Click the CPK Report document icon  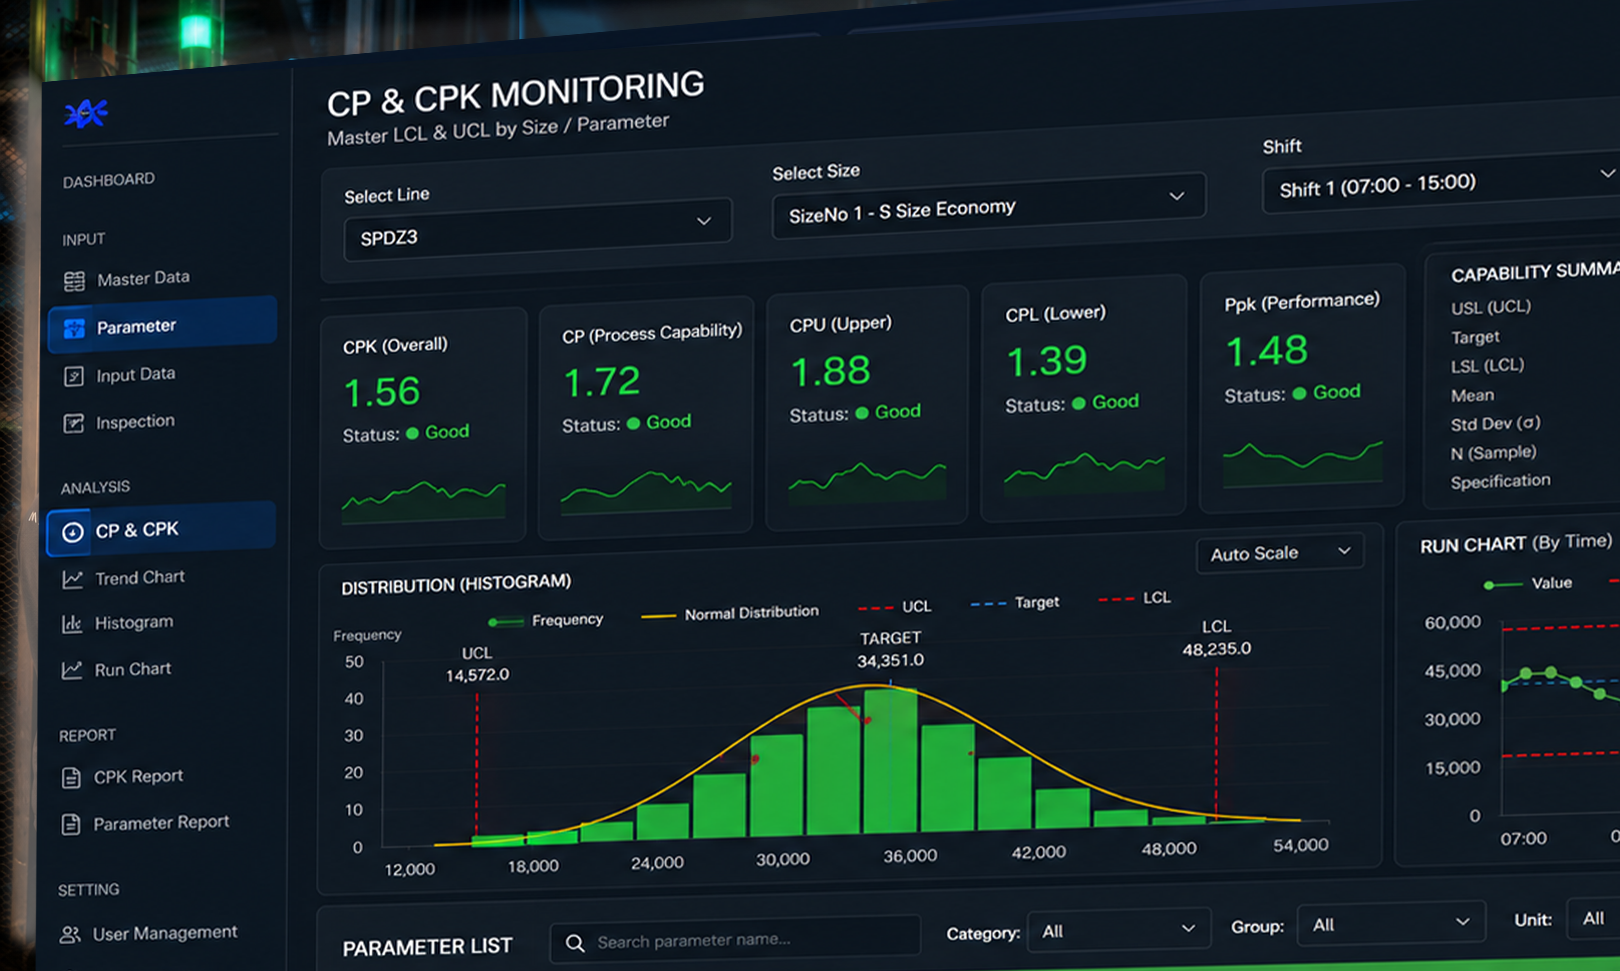[x=71, y=778]
